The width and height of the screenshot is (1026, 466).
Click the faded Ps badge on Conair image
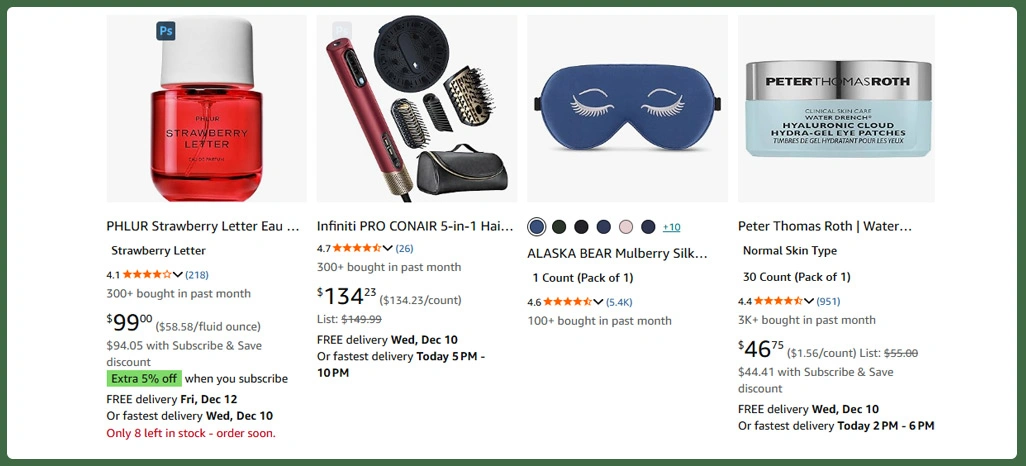click(342, 31)
